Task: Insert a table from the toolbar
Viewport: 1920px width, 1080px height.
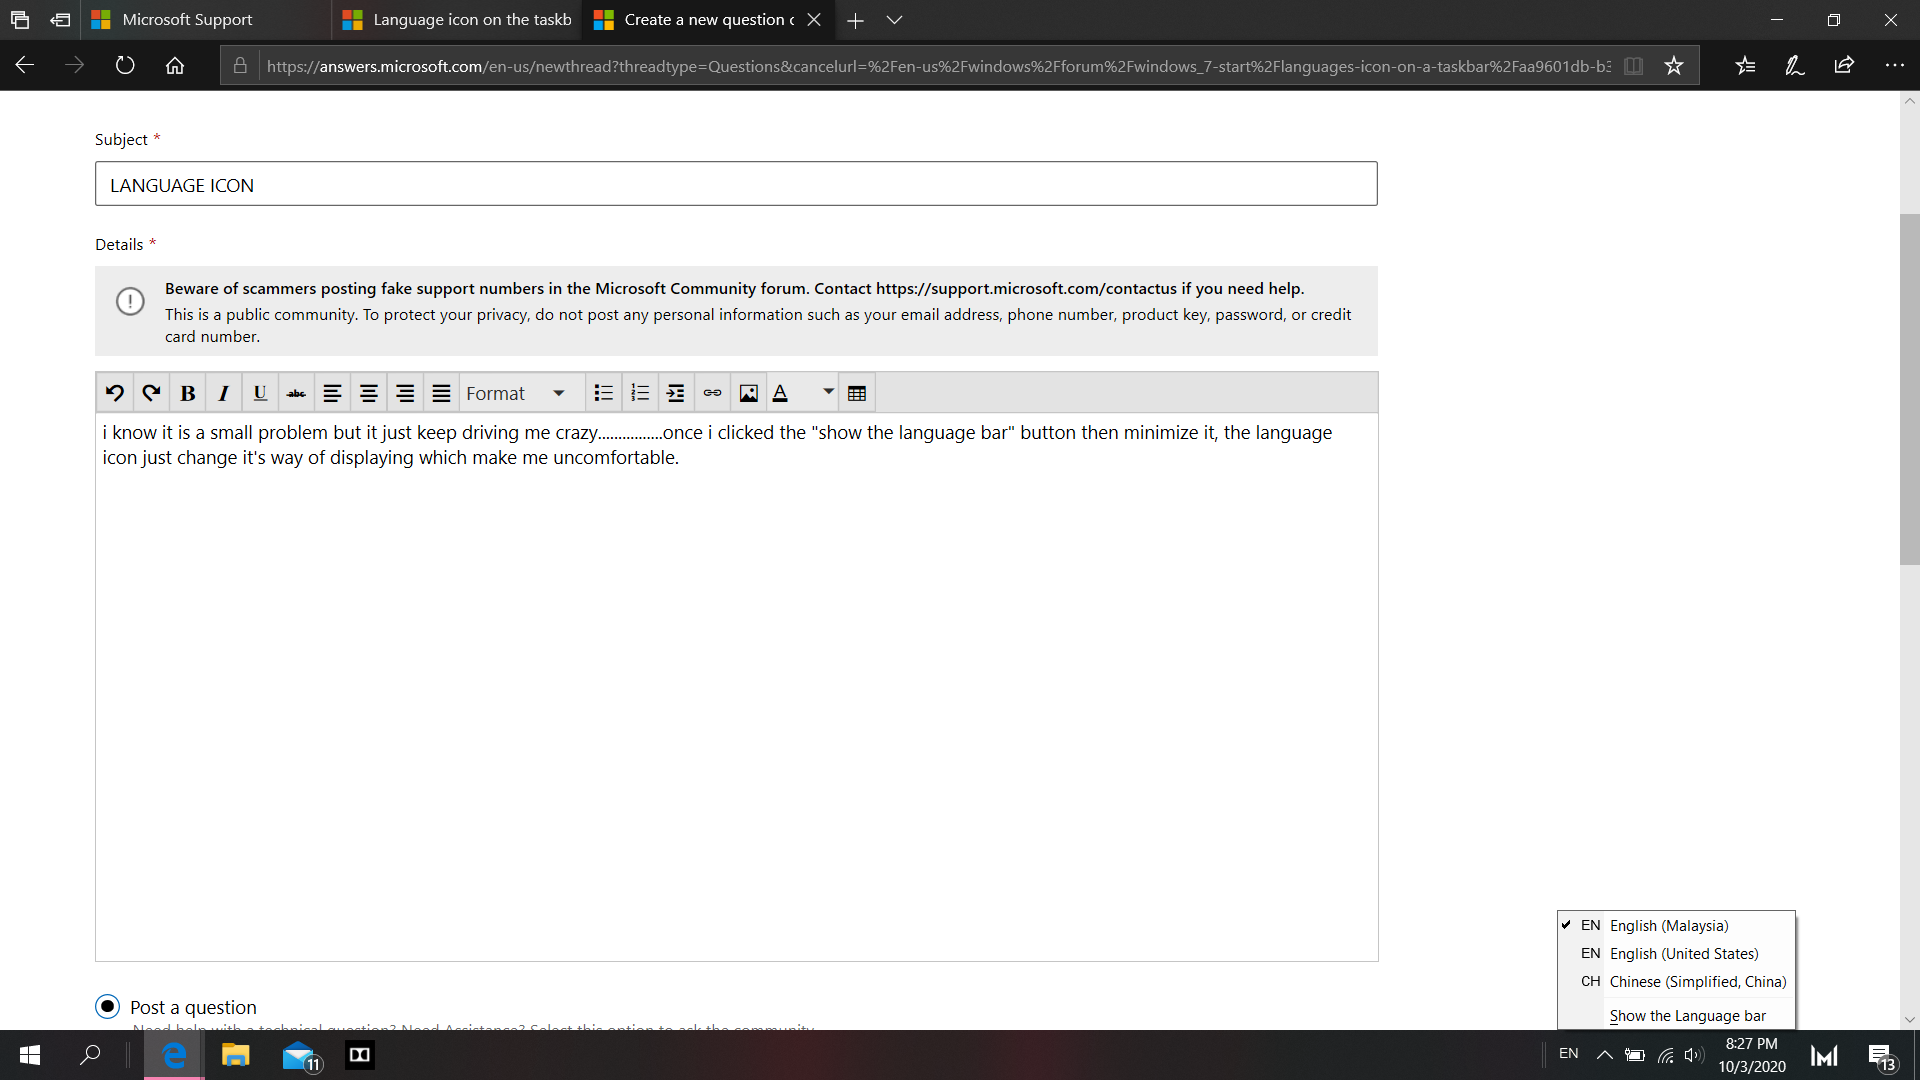Action: coord(857,393)
